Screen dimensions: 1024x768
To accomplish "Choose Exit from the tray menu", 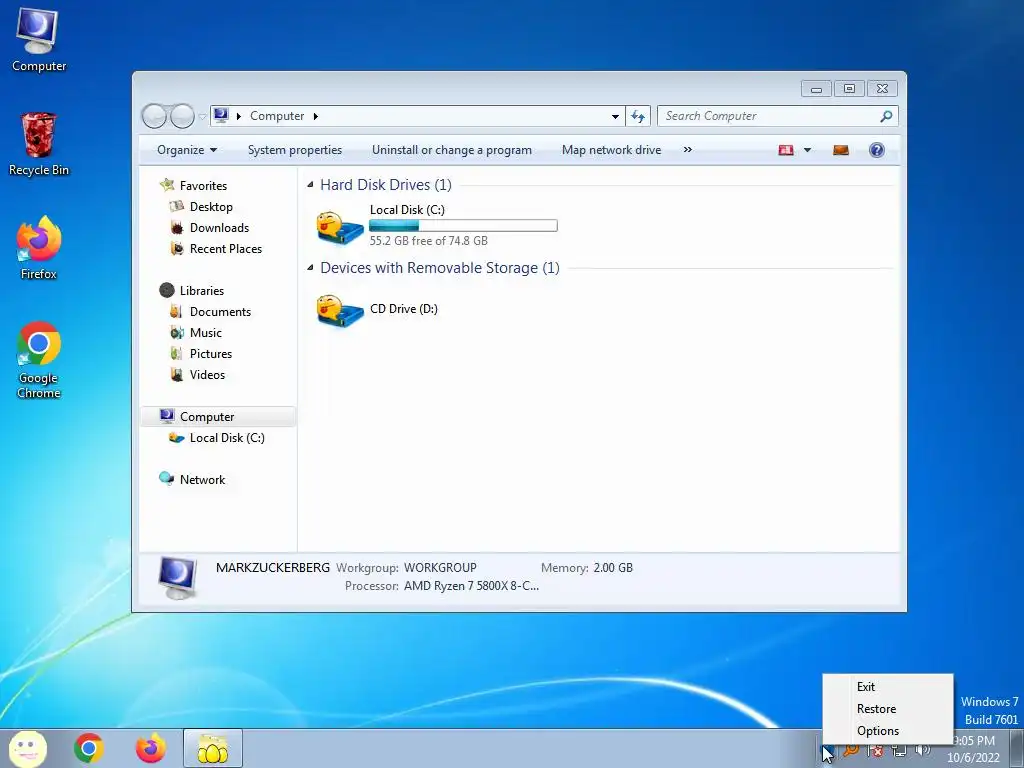I will pos(866,687).
